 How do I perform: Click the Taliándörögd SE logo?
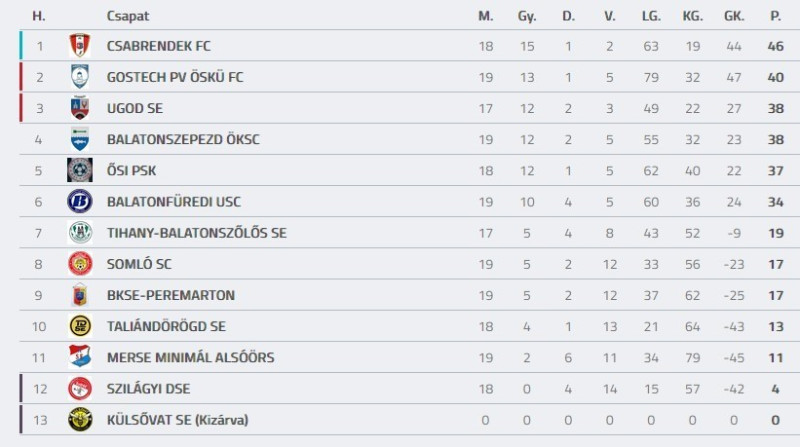tap(80, 326)
